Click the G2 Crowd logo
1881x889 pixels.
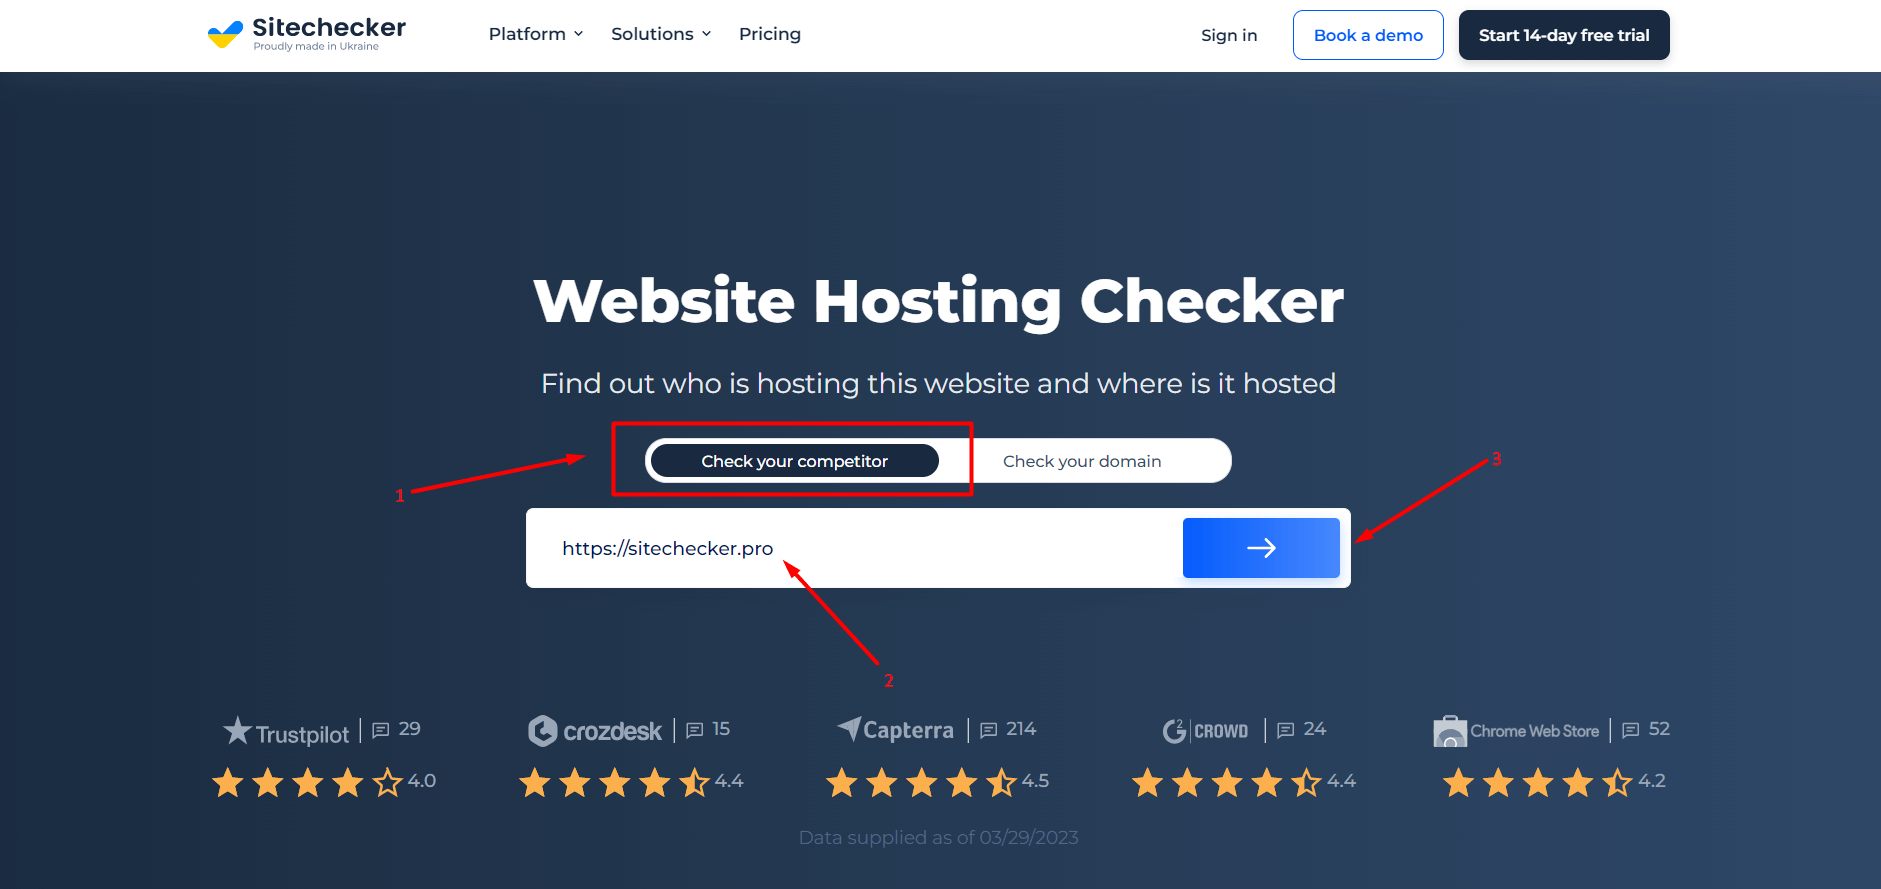1206,731
